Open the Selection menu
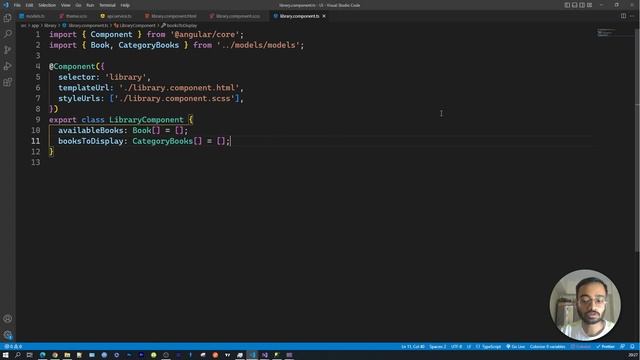Image resolution: width=640 pixels, height=360 pixels. click(x=47, y=5)
